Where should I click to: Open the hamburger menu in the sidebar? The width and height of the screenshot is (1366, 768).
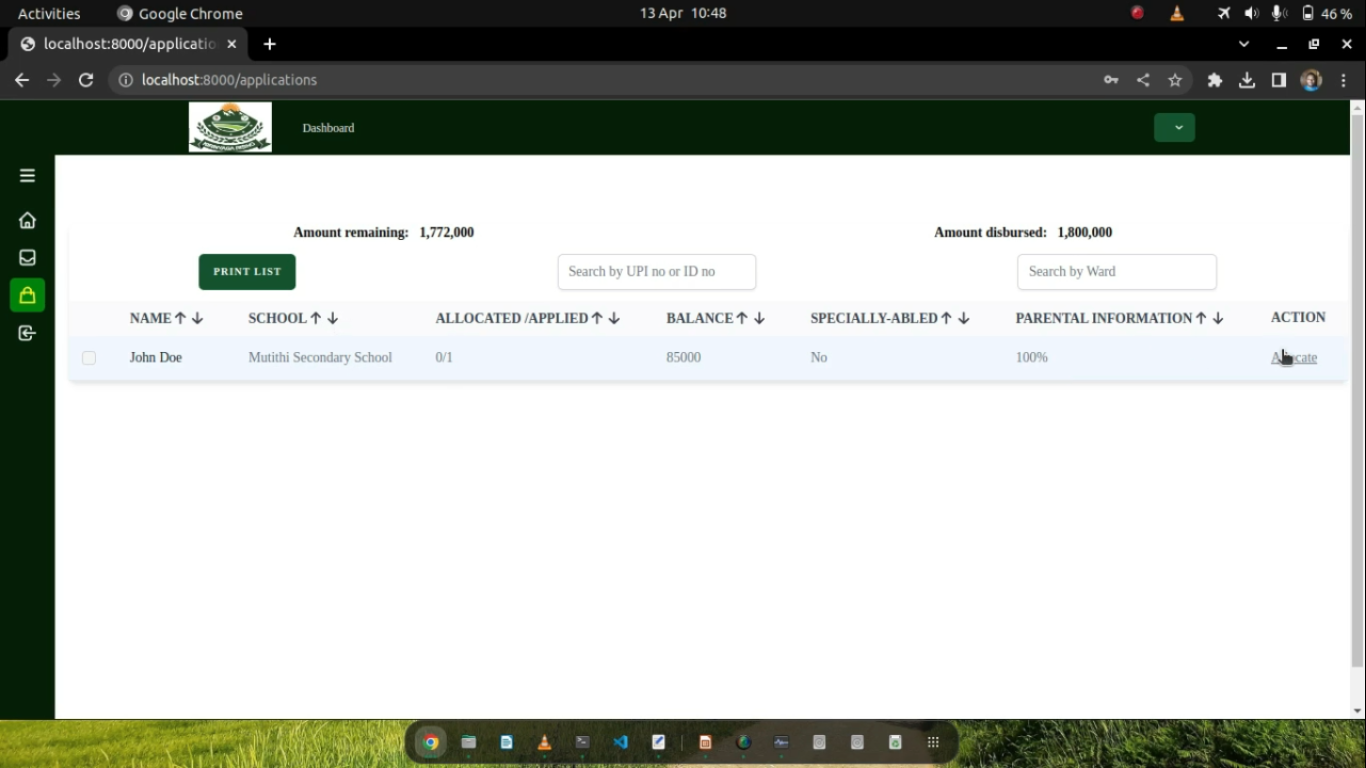click(x=27, y=174)
